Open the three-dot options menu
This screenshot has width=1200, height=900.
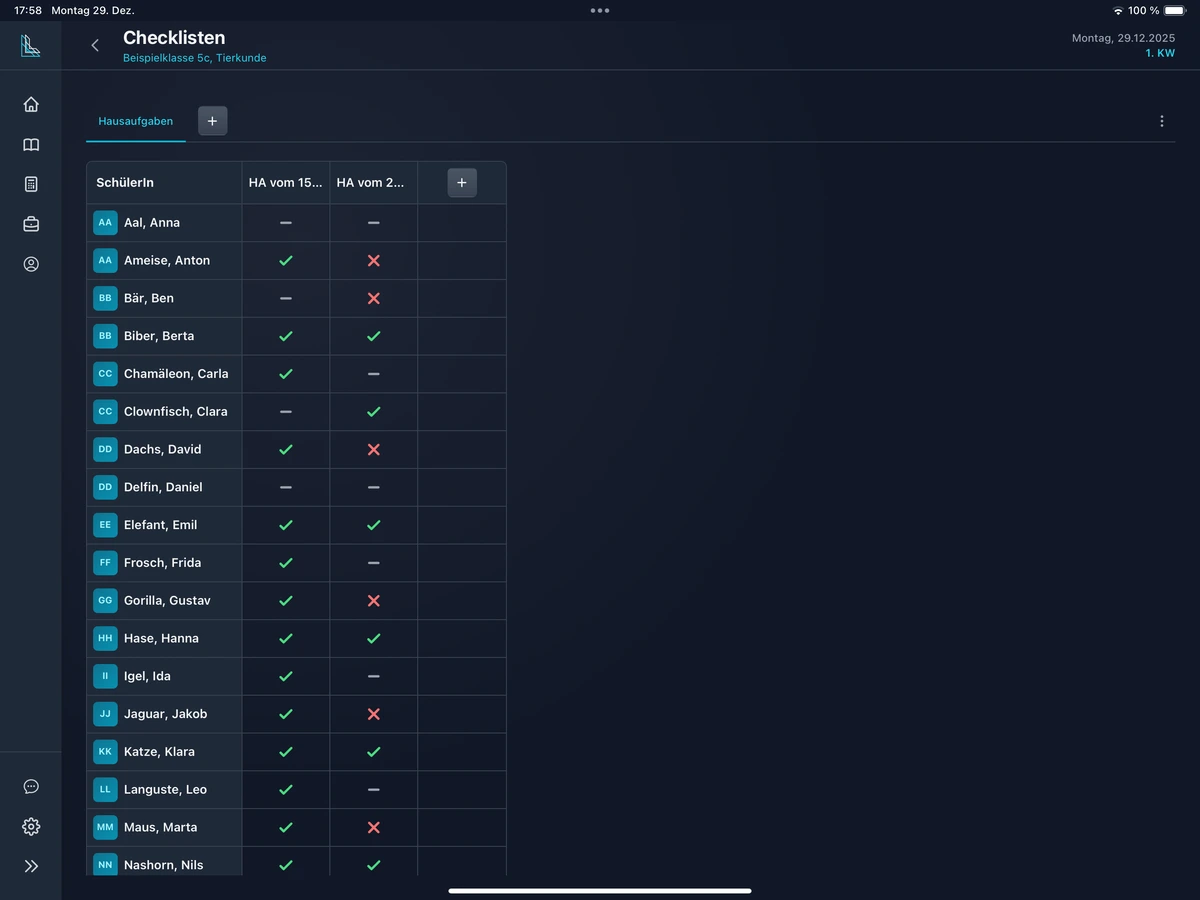pyautogui.click(x=1161, y=121)
